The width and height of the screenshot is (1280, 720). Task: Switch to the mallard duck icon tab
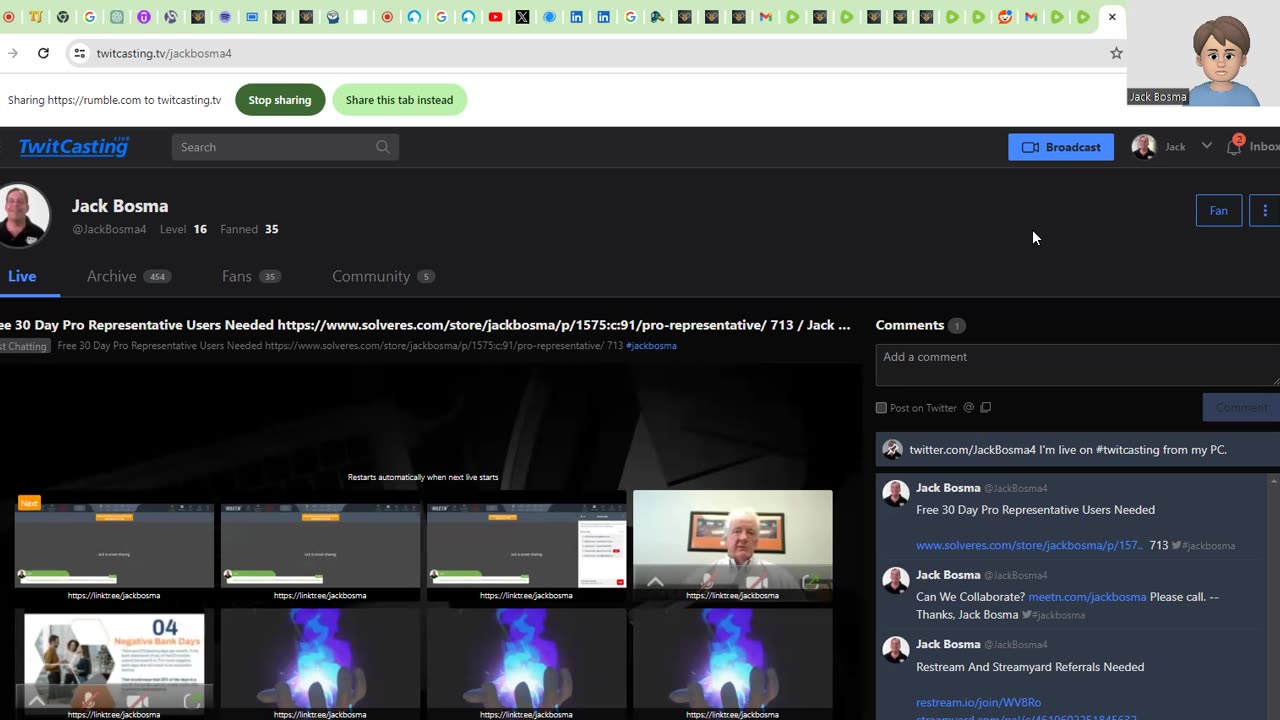tap(657, 17)
